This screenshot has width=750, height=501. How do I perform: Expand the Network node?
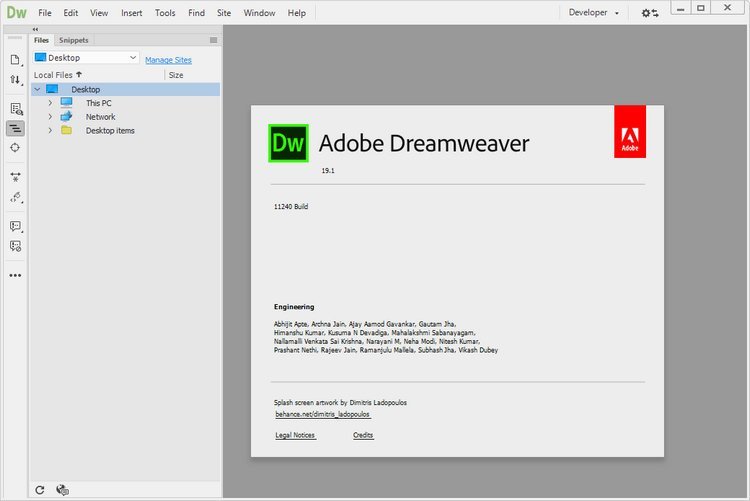pyautogui.click(x=50, y=117)
